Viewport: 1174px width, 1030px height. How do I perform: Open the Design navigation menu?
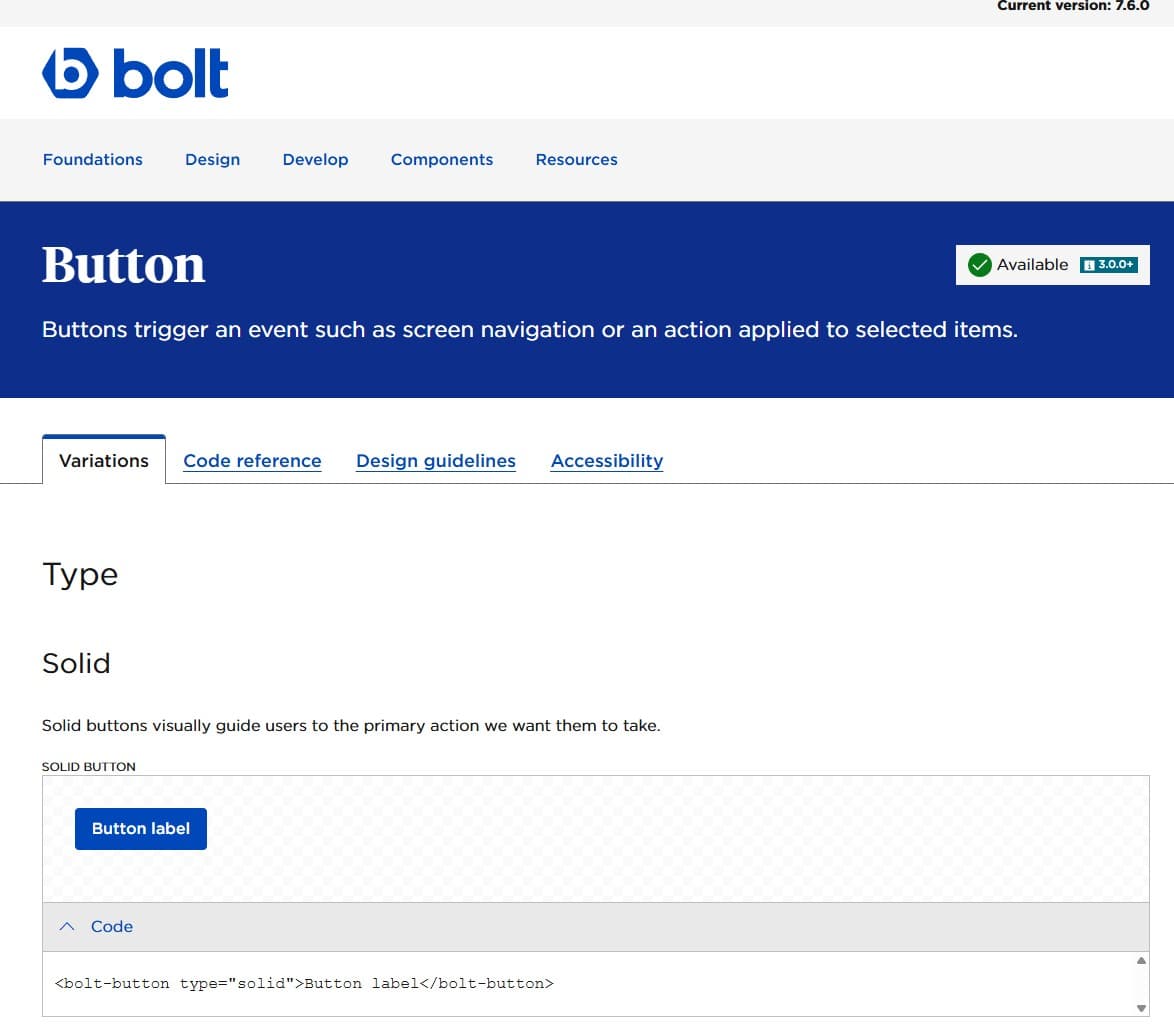tap(212, 160)
